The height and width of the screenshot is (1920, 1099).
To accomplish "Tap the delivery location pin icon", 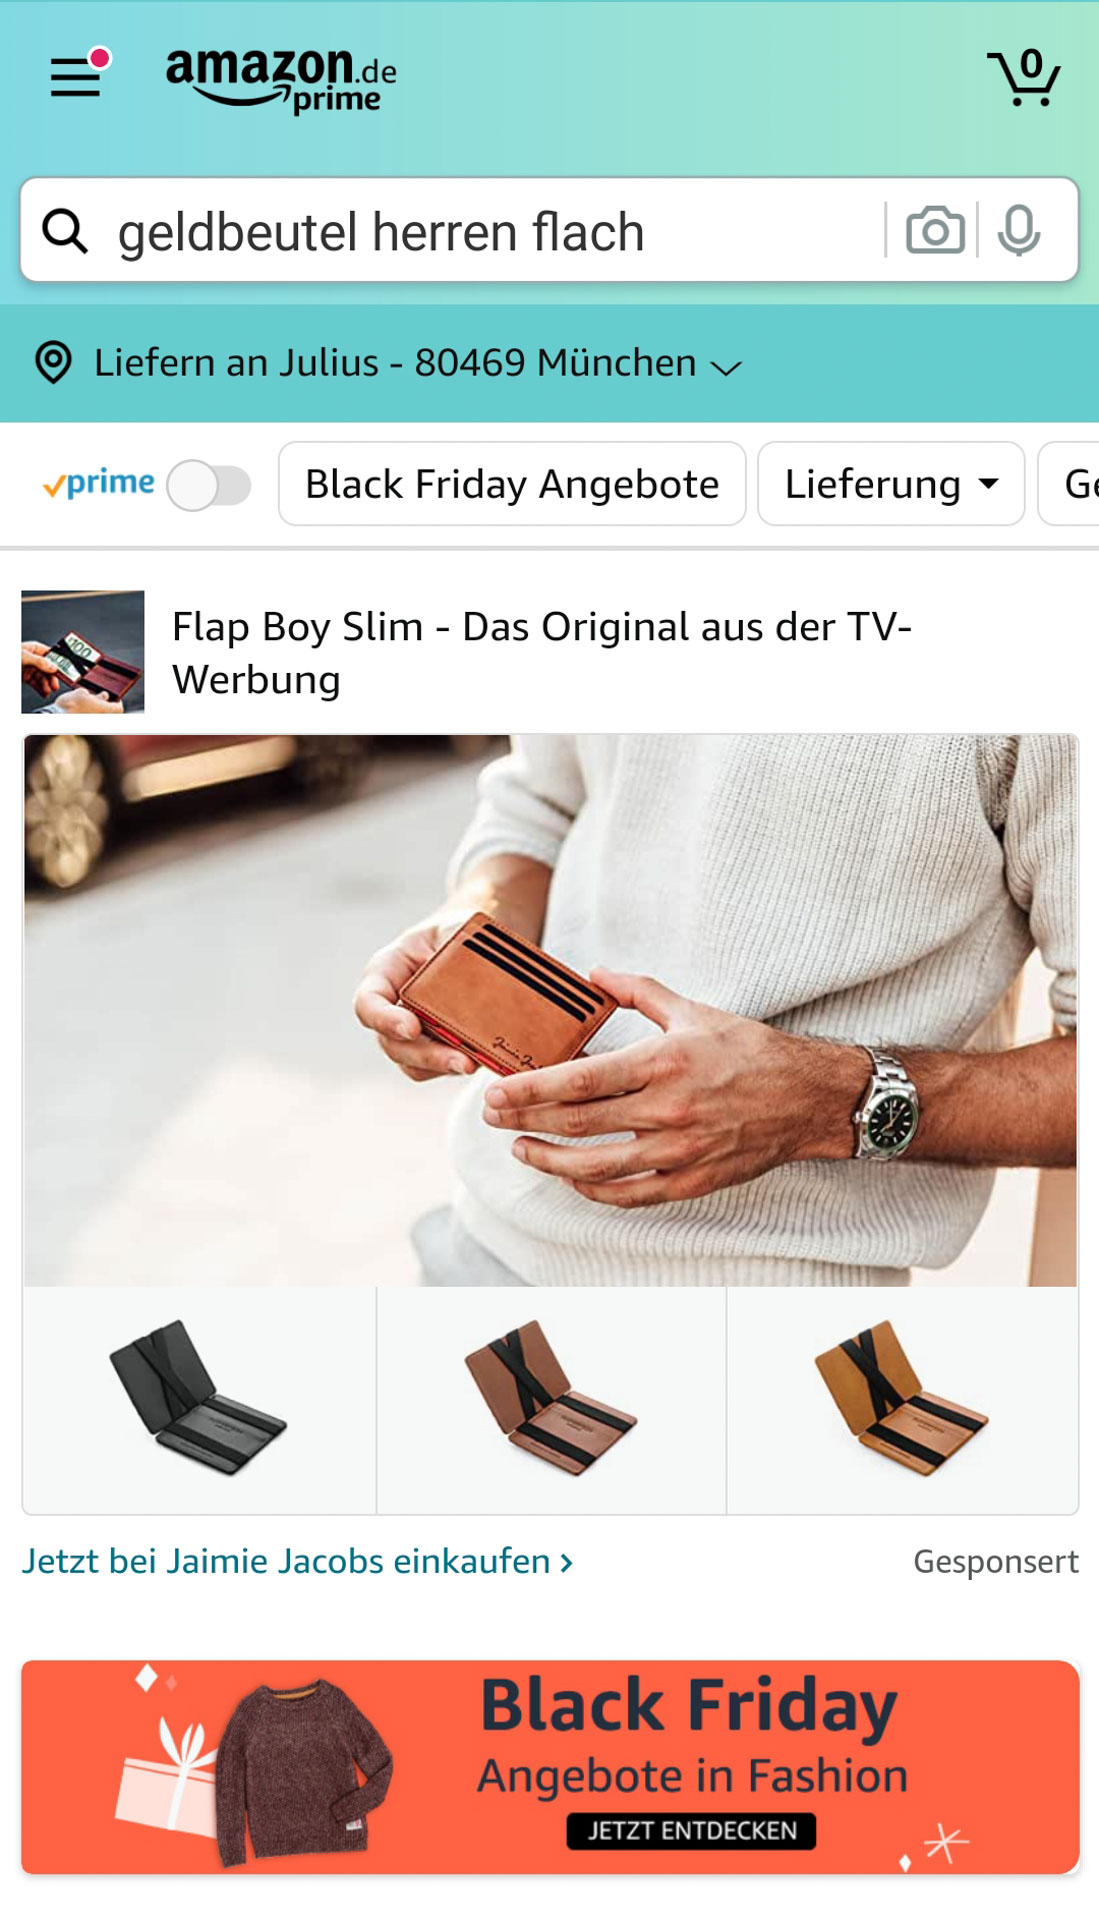I will click(x=53, y=363).
